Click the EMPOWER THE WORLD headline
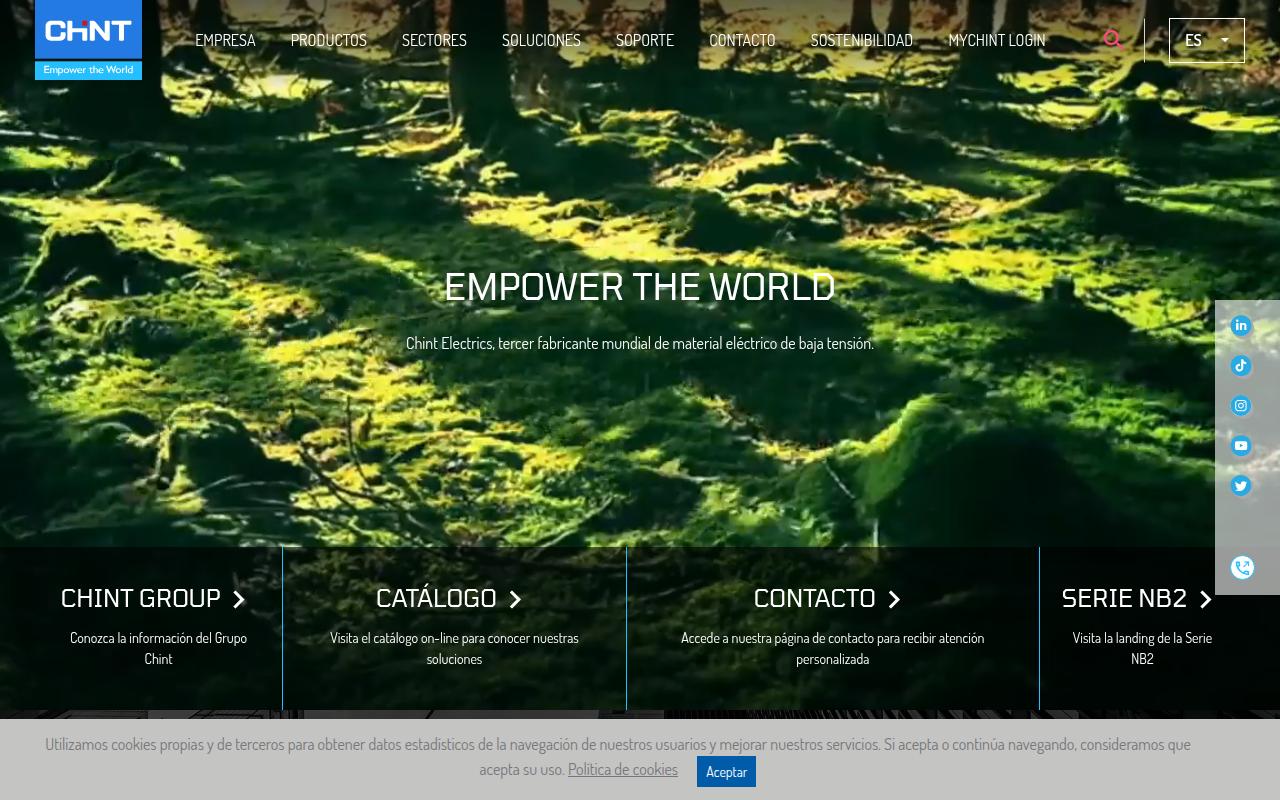This screenshot has width=1280, height=800. click(640, 287)
